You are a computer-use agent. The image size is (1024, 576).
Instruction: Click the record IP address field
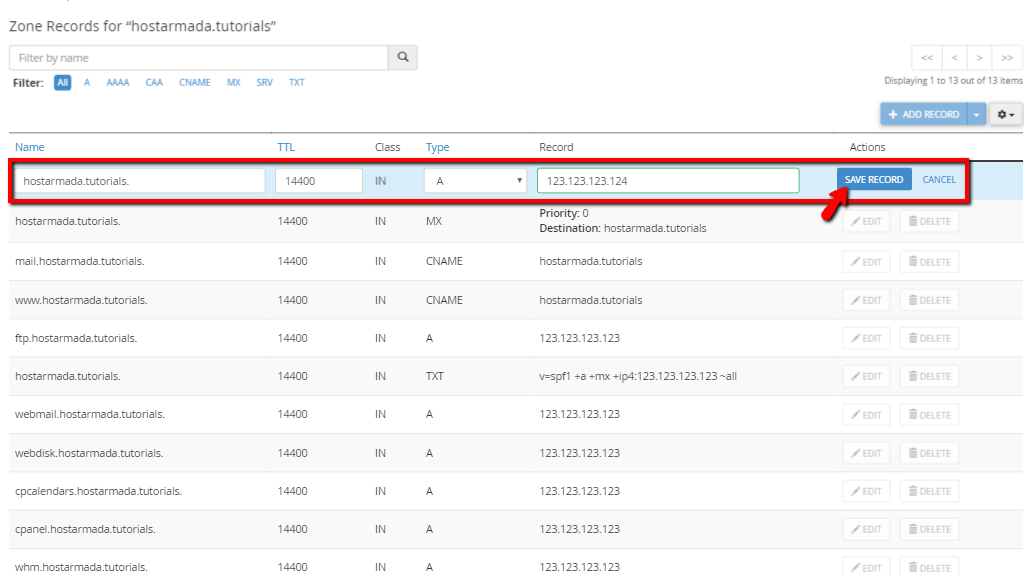pyautogui.click(x=668, y=181)
